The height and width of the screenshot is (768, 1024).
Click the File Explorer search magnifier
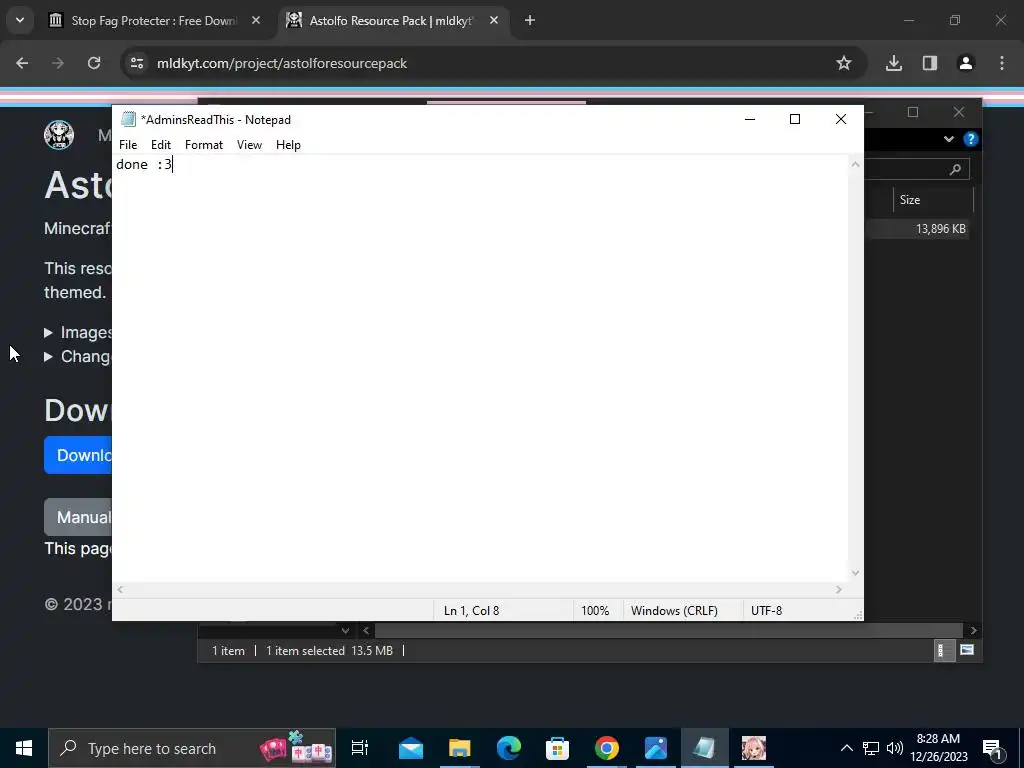(x=955, y=170)
